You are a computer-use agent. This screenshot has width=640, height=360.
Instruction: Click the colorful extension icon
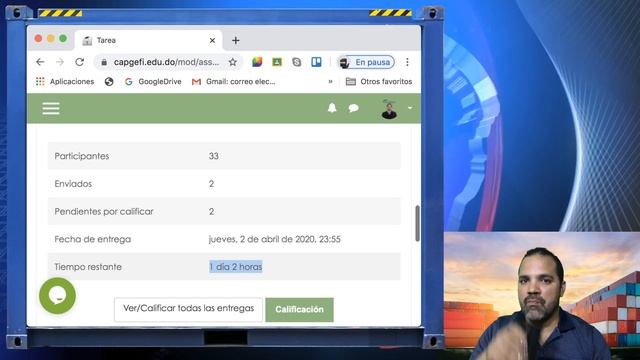click(257, 62)
